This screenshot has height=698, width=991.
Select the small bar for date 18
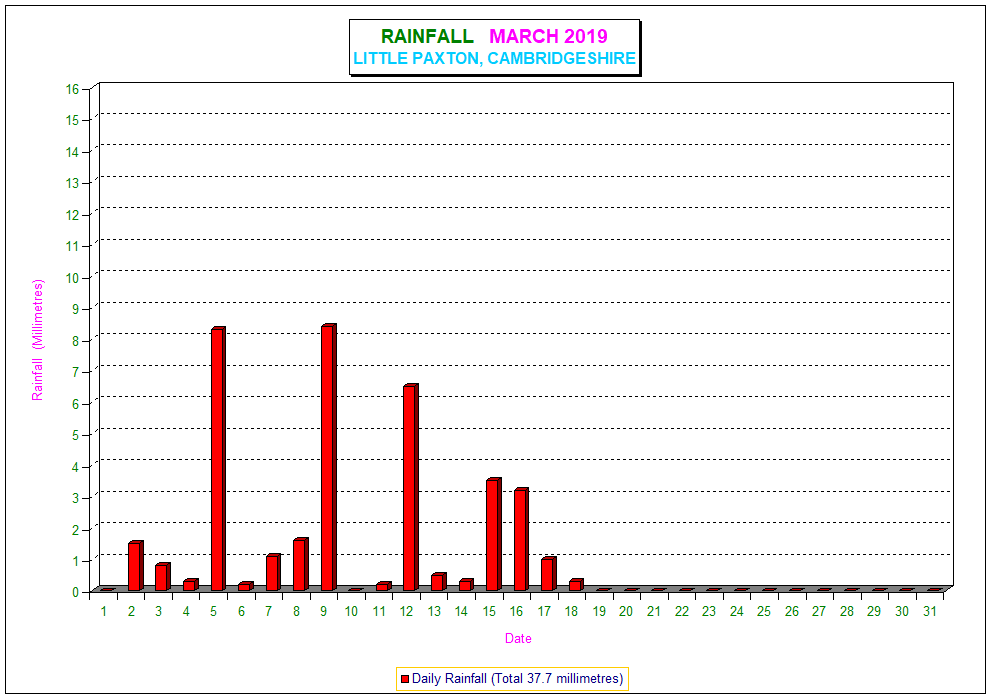576,585
